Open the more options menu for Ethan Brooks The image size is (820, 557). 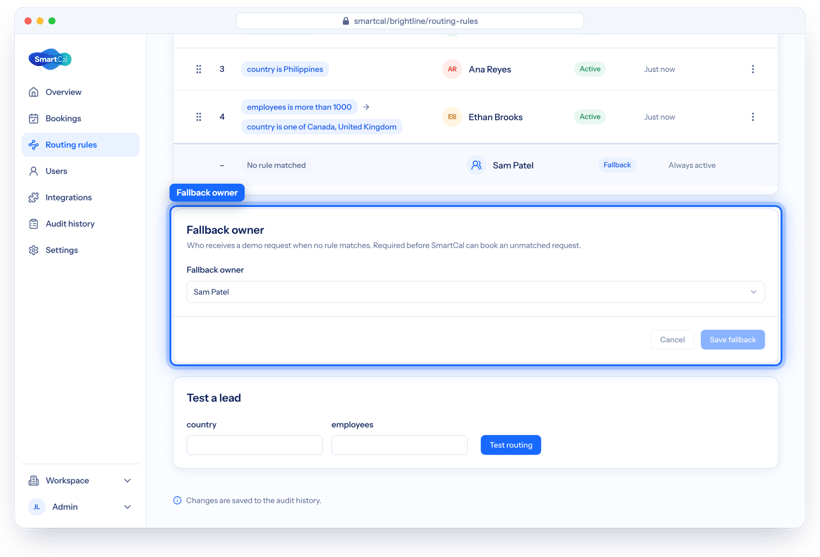[x=753, y=117]
